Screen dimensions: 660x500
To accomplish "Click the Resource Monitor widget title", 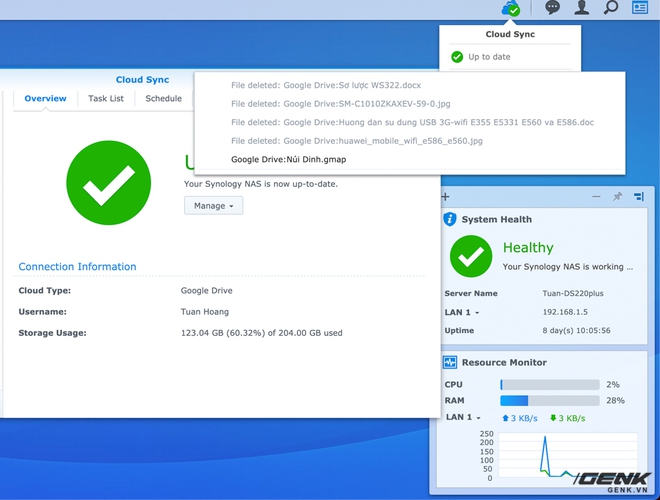I will click(x=504, y=362).
